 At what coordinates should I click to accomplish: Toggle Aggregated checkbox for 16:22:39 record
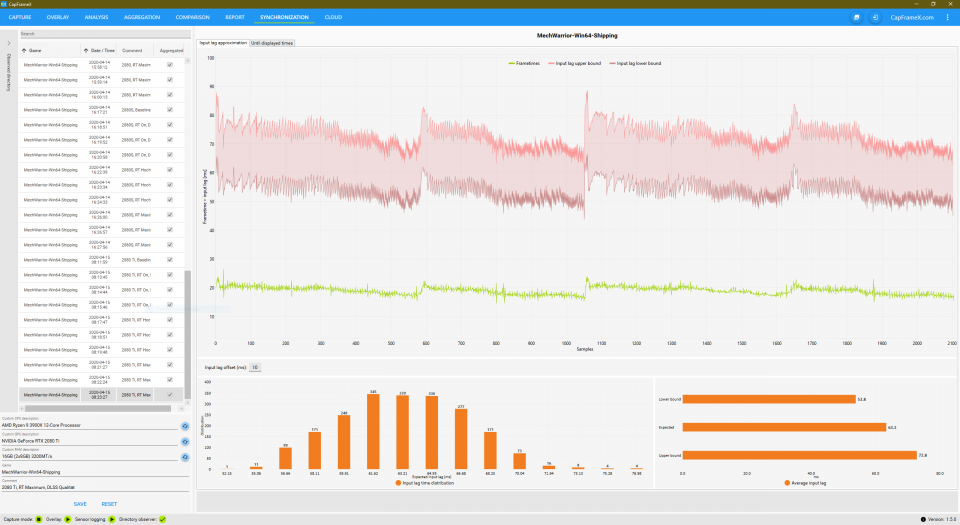point(170,169)
